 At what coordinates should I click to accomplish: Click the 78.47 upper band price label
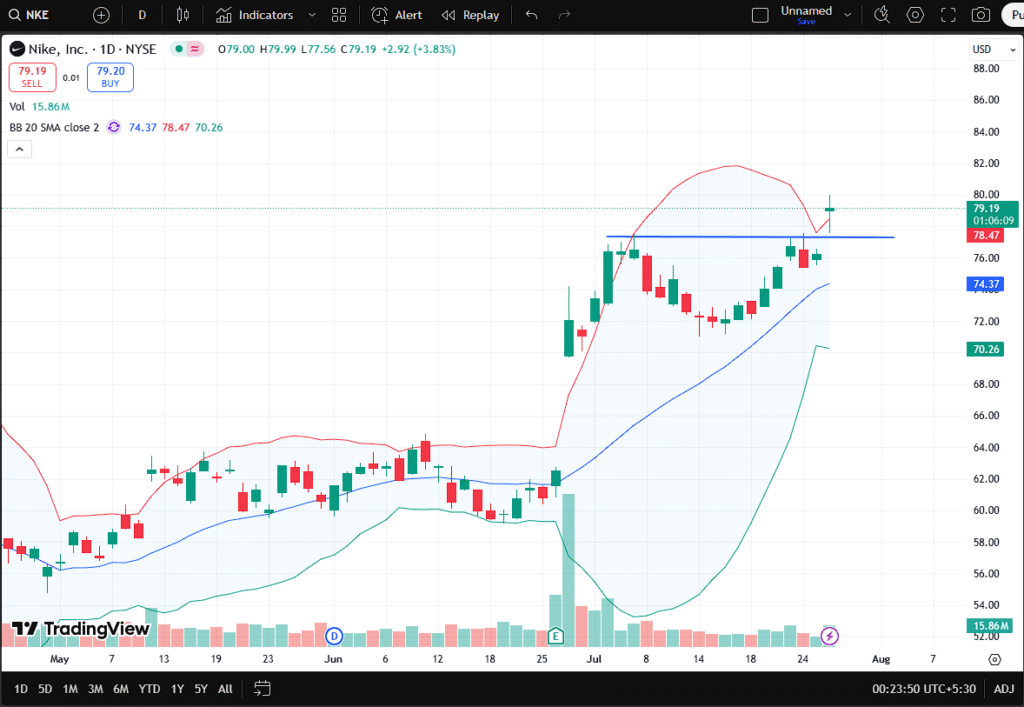click(985, 236)
